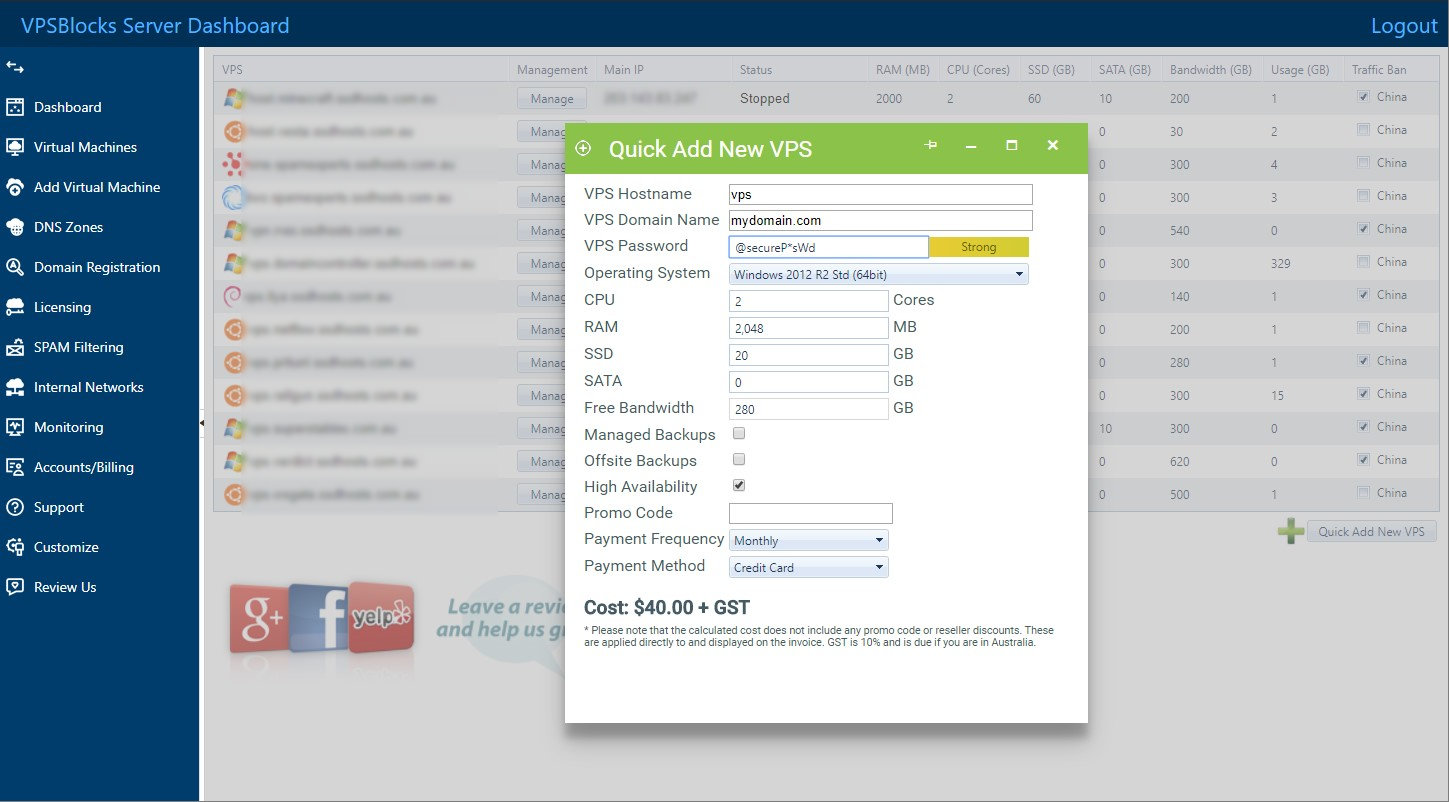Expand the Payment Method dropdown
The image size is (1449, 802).
click(x=808, y=568)
